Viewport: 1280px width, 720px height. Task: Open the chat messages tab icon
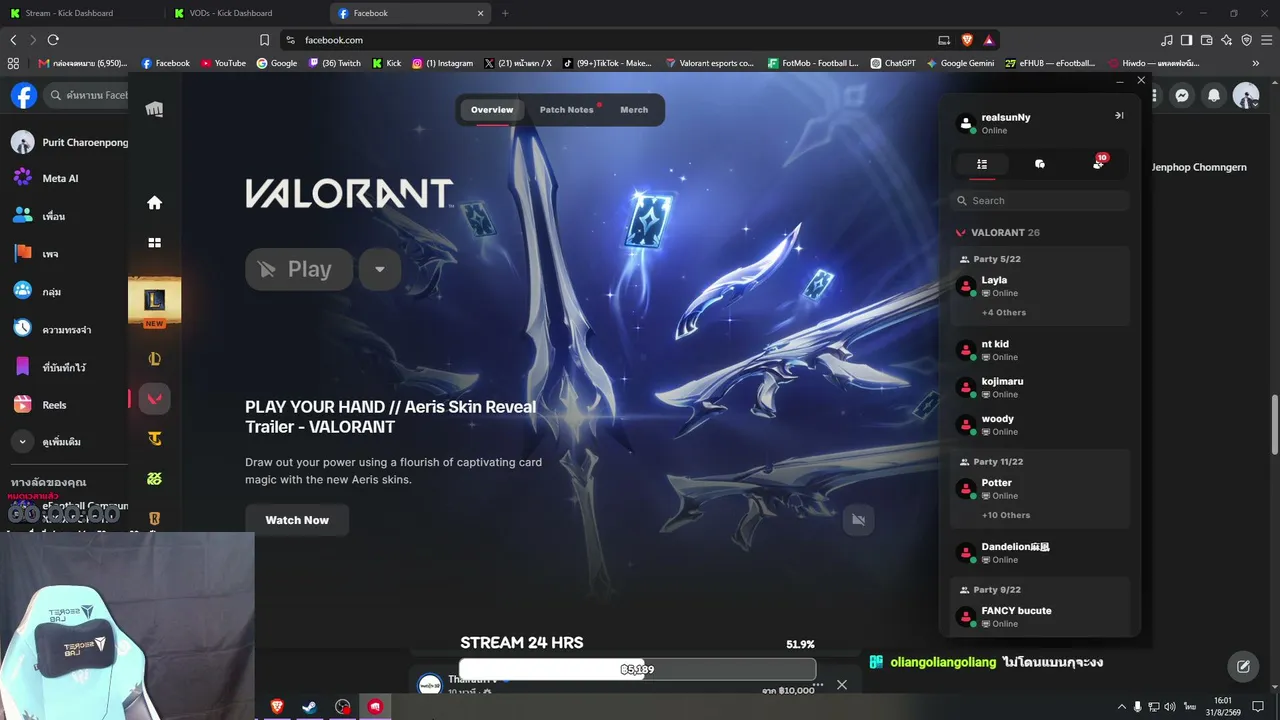(x=1040, y=164)
